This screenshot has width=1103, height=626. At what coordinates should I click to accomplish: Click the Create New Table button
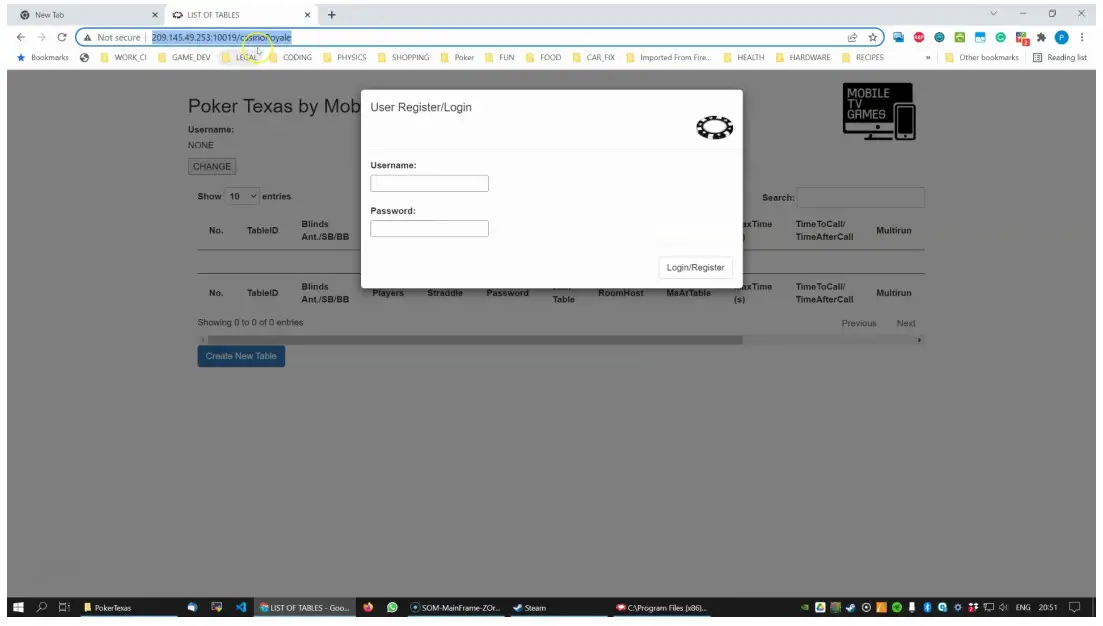241,356
